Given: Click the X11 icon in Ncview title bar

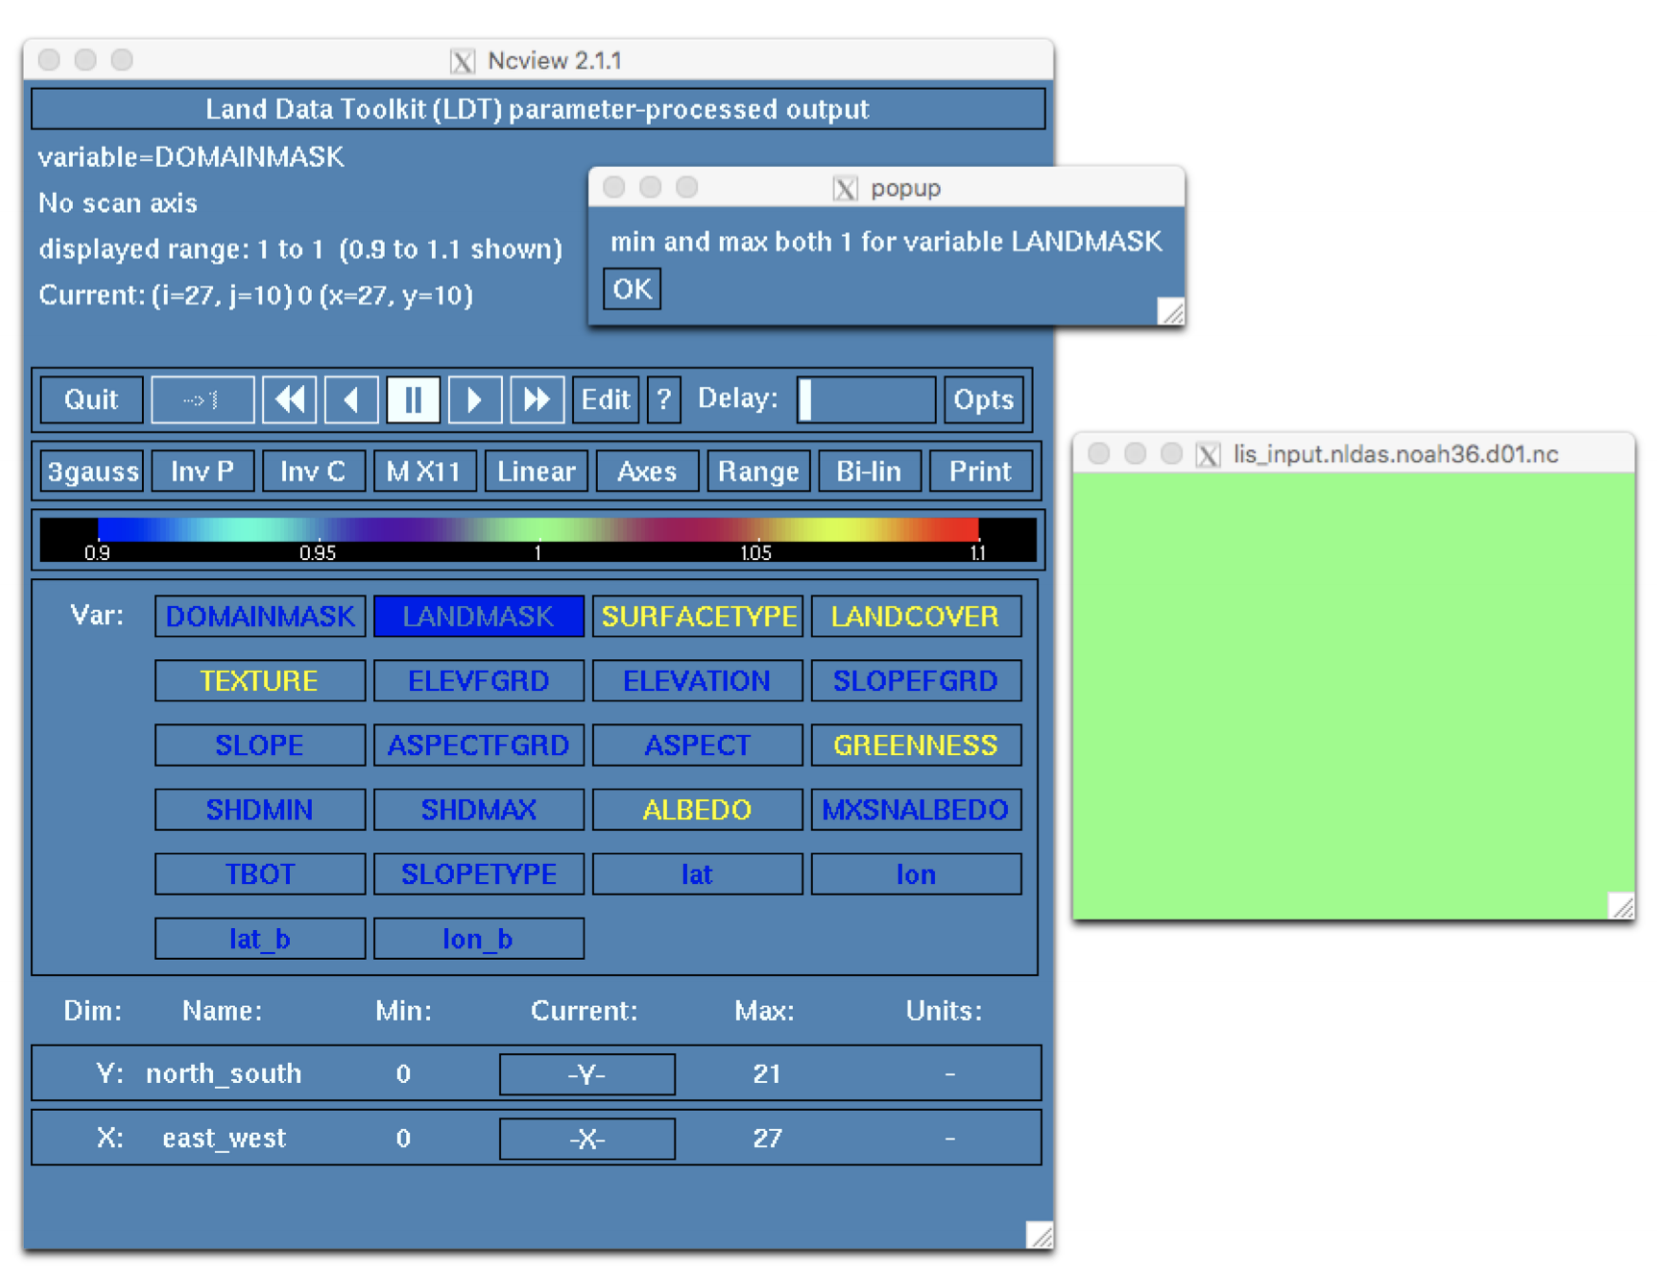Looking at the screenshot, I should point(462,61).
